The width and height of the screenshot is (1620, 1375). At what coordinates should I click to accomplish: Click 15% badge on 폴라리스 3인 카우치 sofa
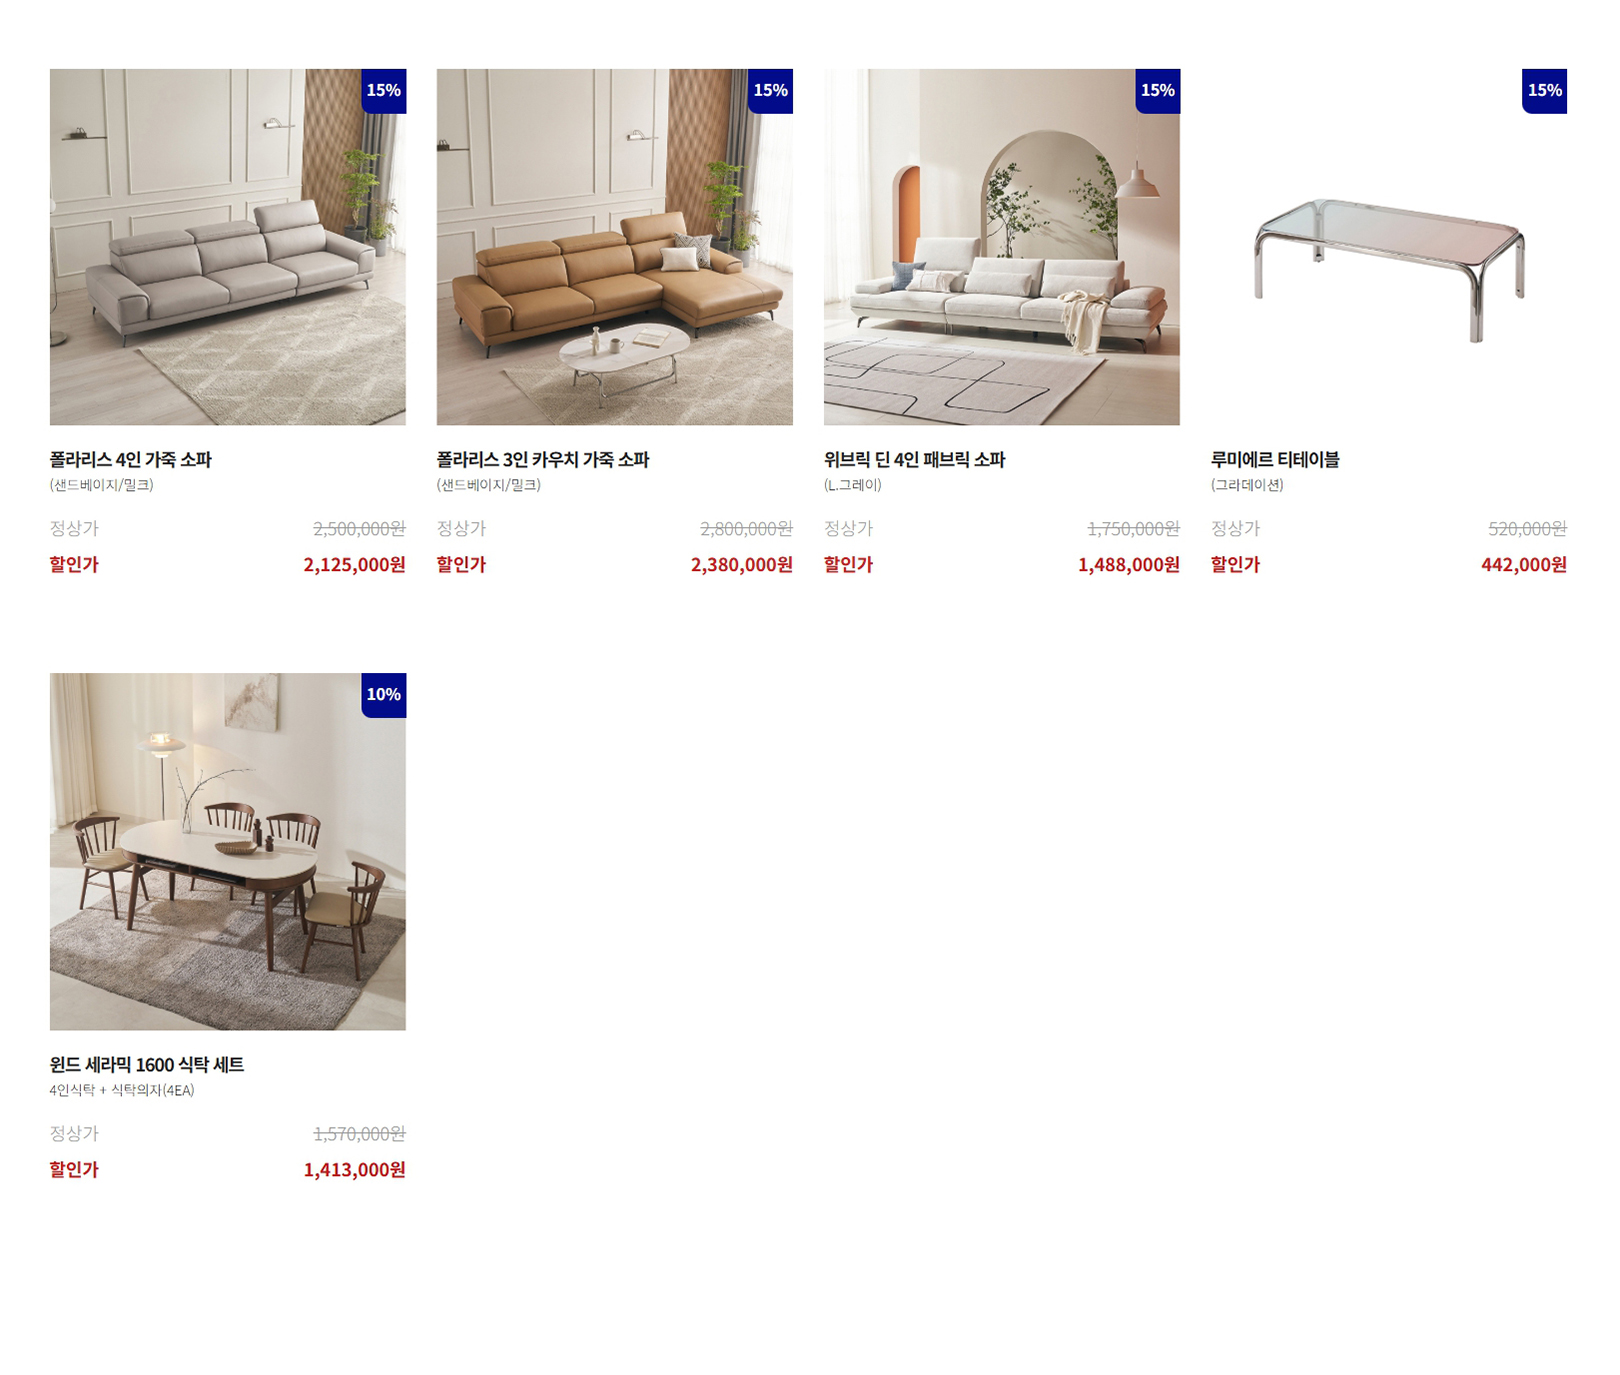771,91
